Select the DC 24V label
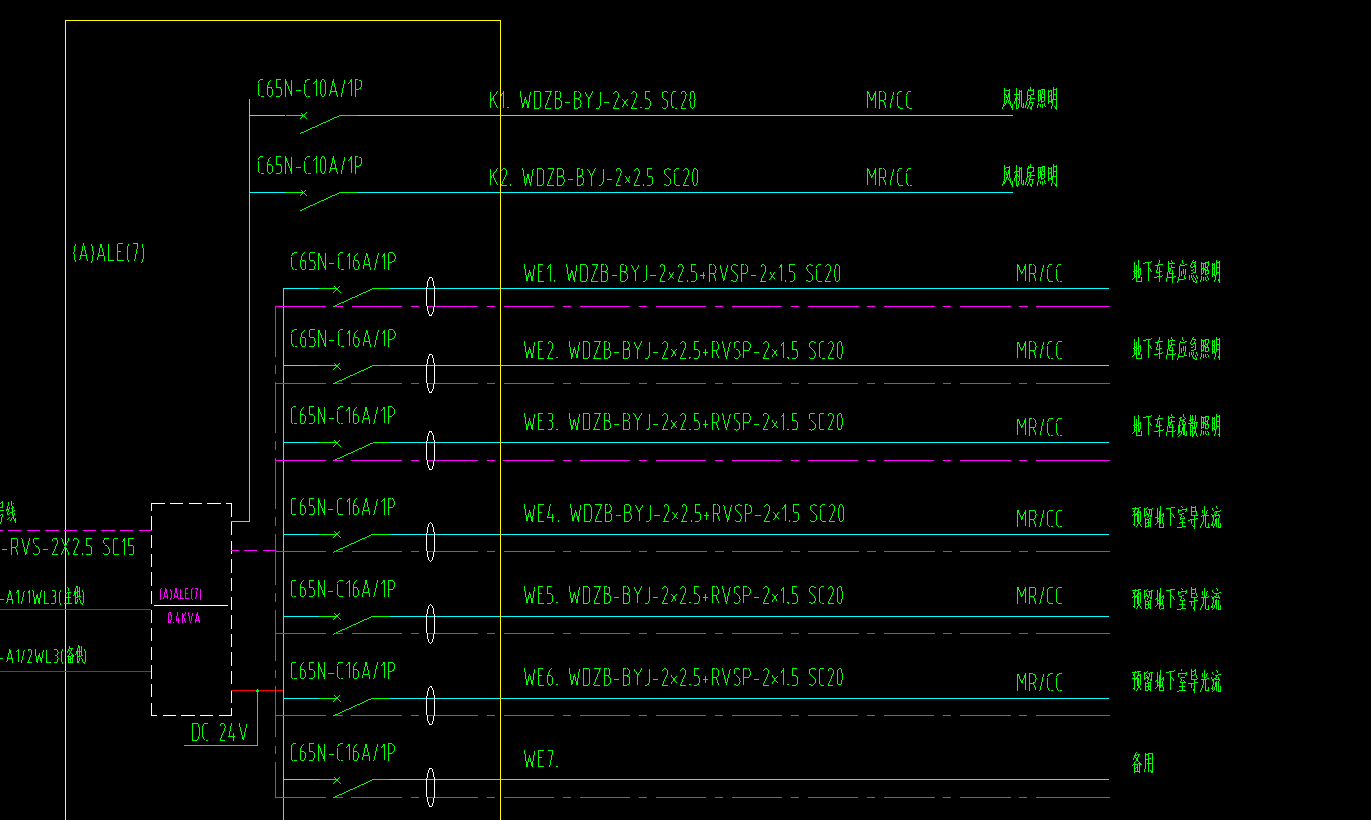Viewport: 1371px width, 820px height. [x=219, y=734]
